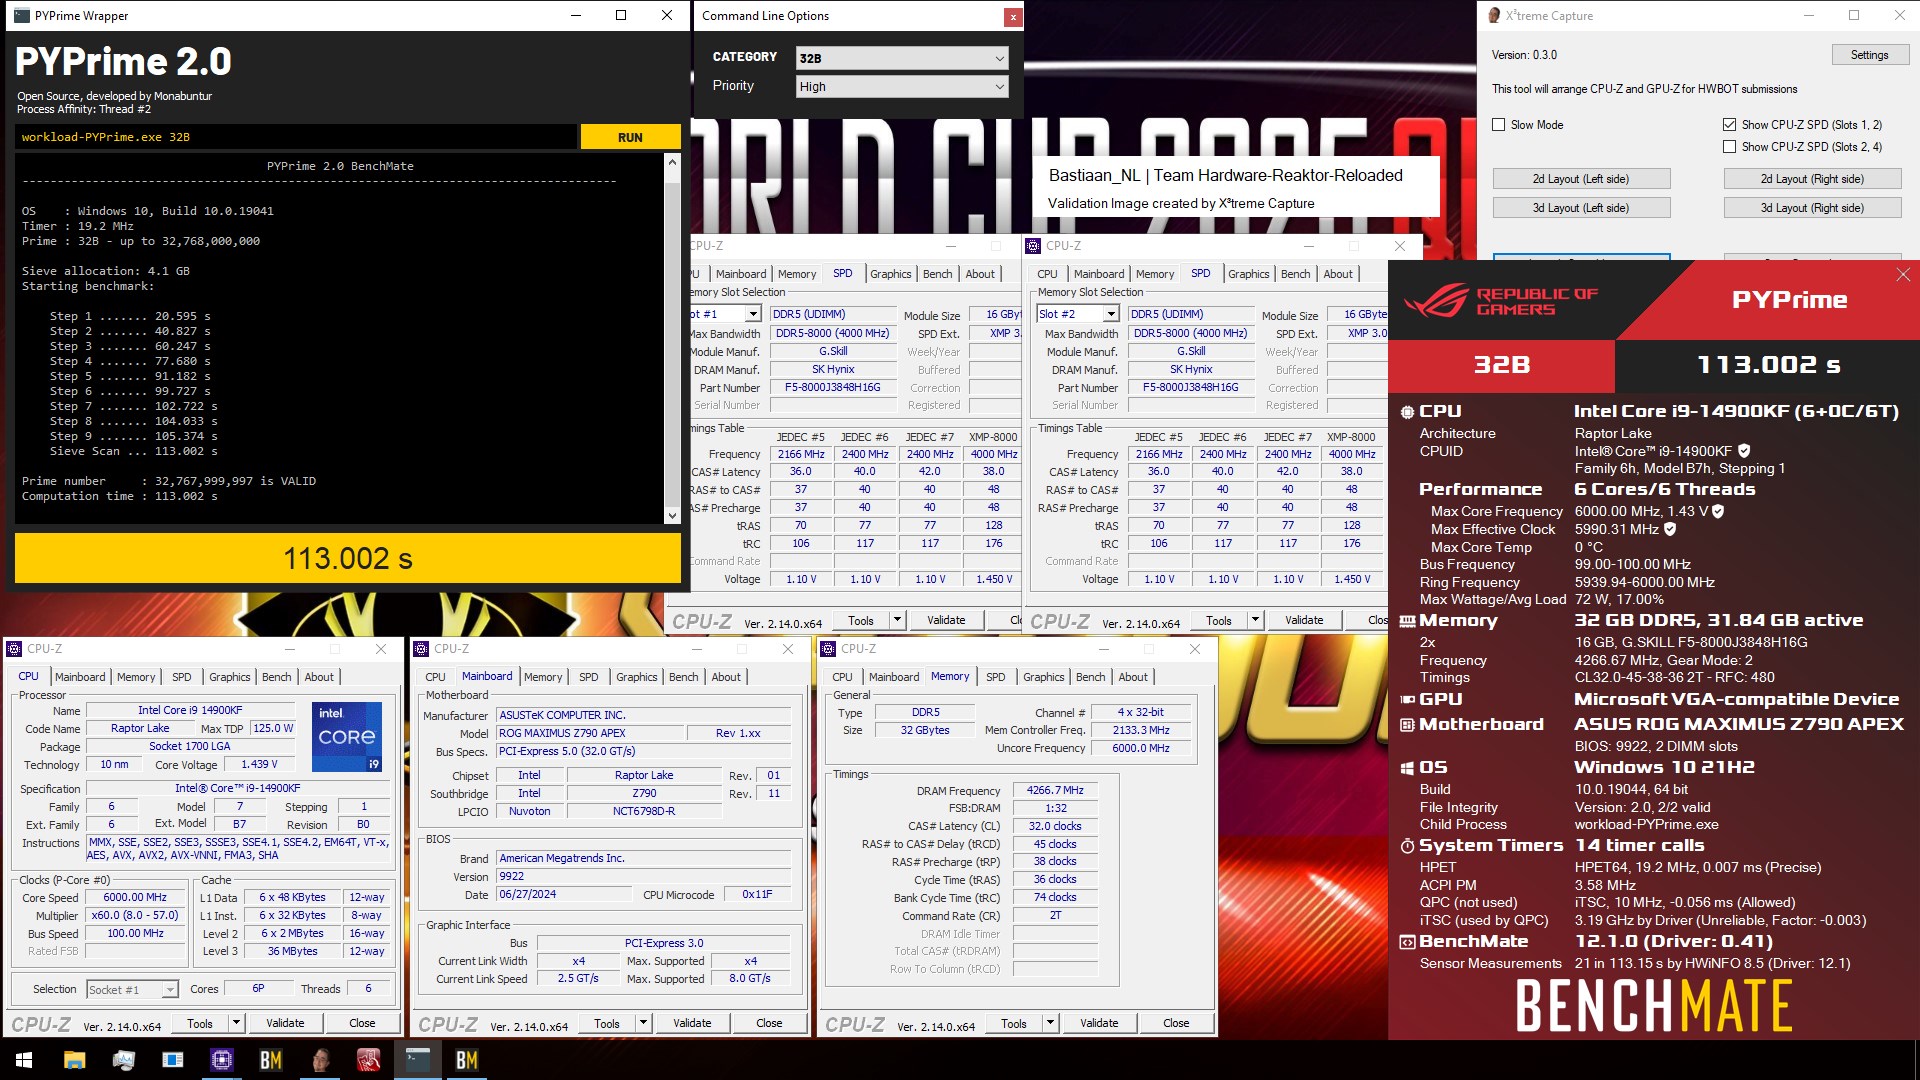Click the Motherboard section icon in BenchMate

coord(1407,725)
